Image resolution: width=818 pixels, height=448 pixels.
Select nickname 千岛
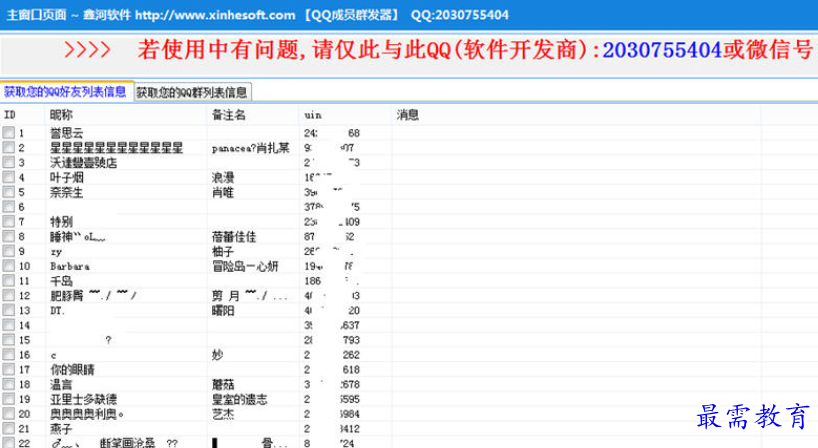click(x=61, y=281)
